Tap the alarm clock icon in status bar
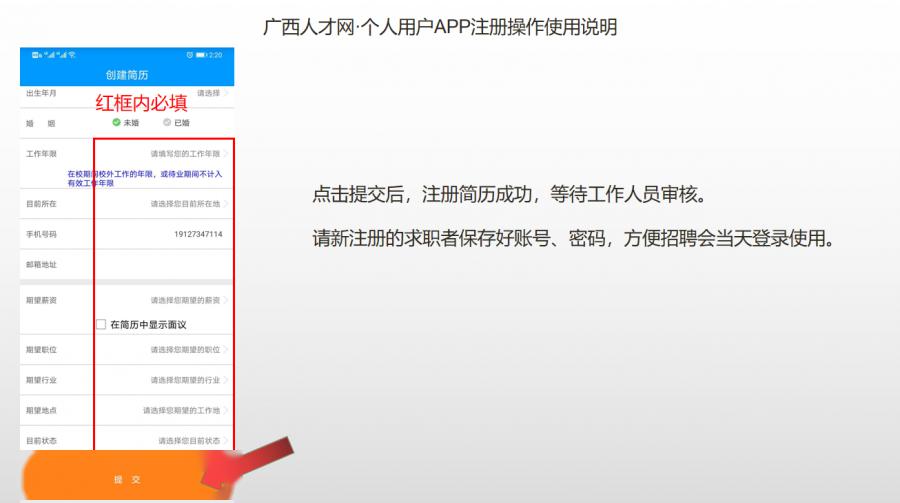The image size is (900, 503). (189, 55)
